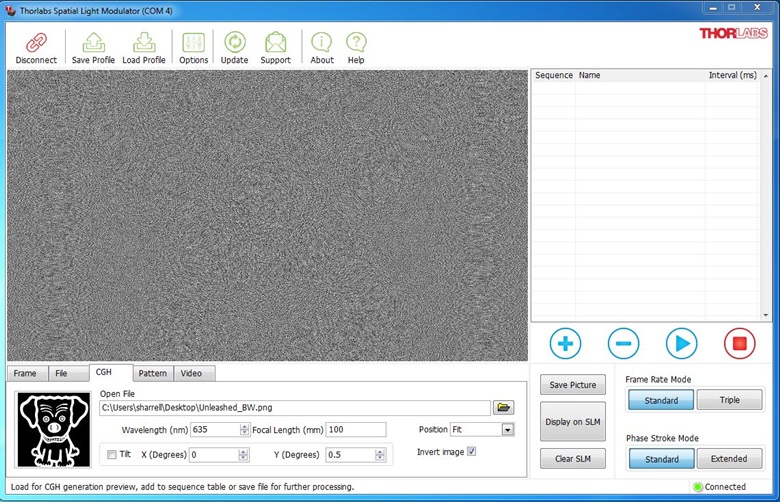Viewport: 780px width, 502px height.
Task: Click the green Connected status indicator
Action: pyautogui.click(x=697, y=487)
